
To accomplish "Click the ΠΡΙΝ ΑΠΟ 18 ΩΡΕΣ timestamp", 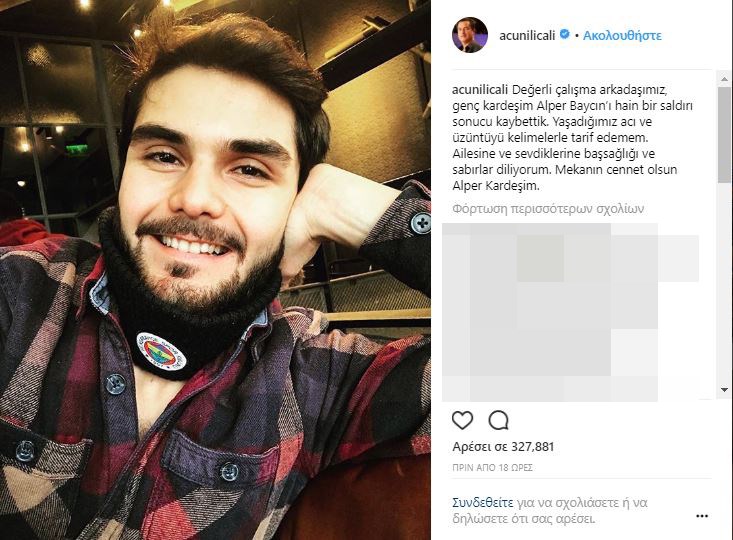I will pos(492,468).
